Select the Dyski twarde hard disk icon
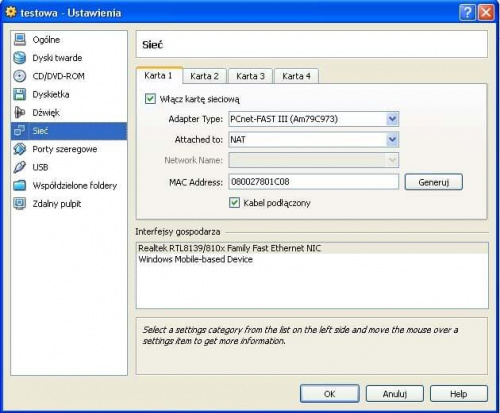Viewport: 500px width, 413px height. point(20,58)
